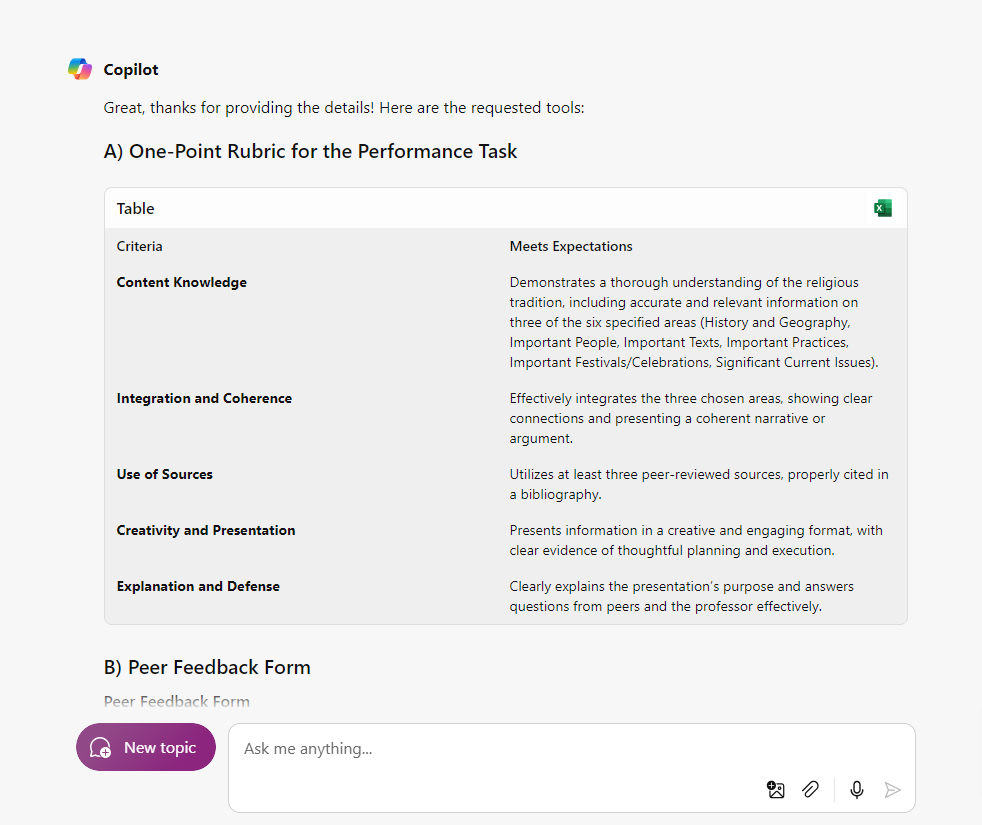Click the 'Effectively integrates the three chosen areas' cell
Screen dimensions: 982x825
tap(691, 418)
